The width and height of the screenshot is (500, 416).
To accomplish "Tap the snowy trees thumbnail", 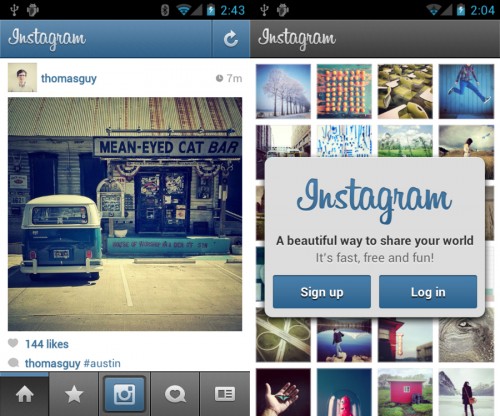I will pyautogui.click(x=283, y=91).
